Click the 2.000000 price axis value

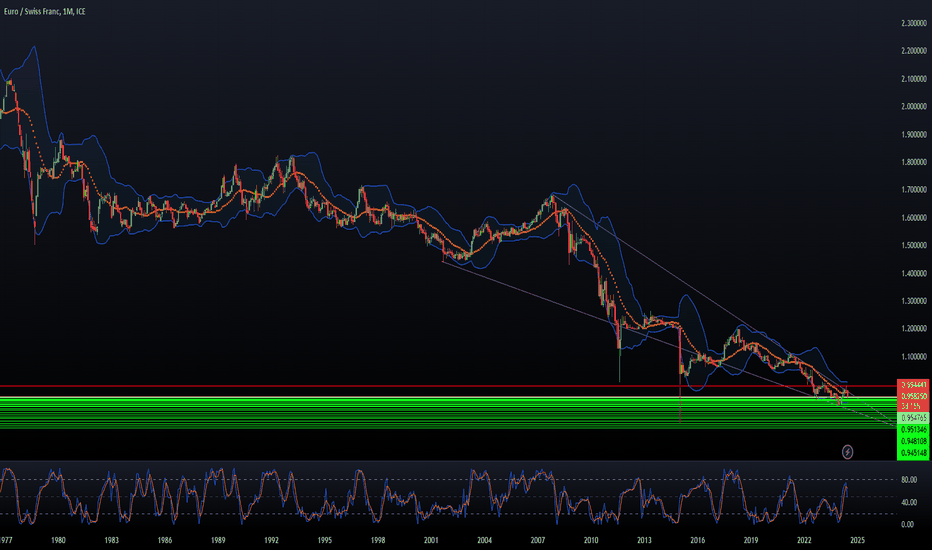click(914, 107)
